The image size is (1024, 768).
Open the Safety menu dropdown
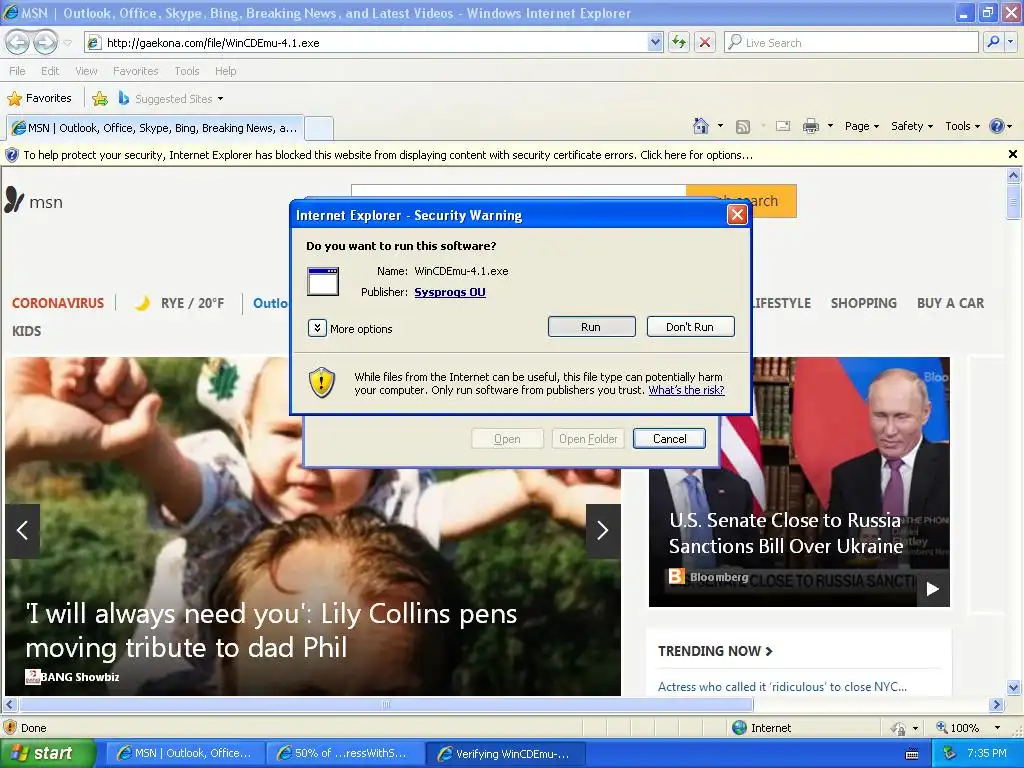coord(912,126)
